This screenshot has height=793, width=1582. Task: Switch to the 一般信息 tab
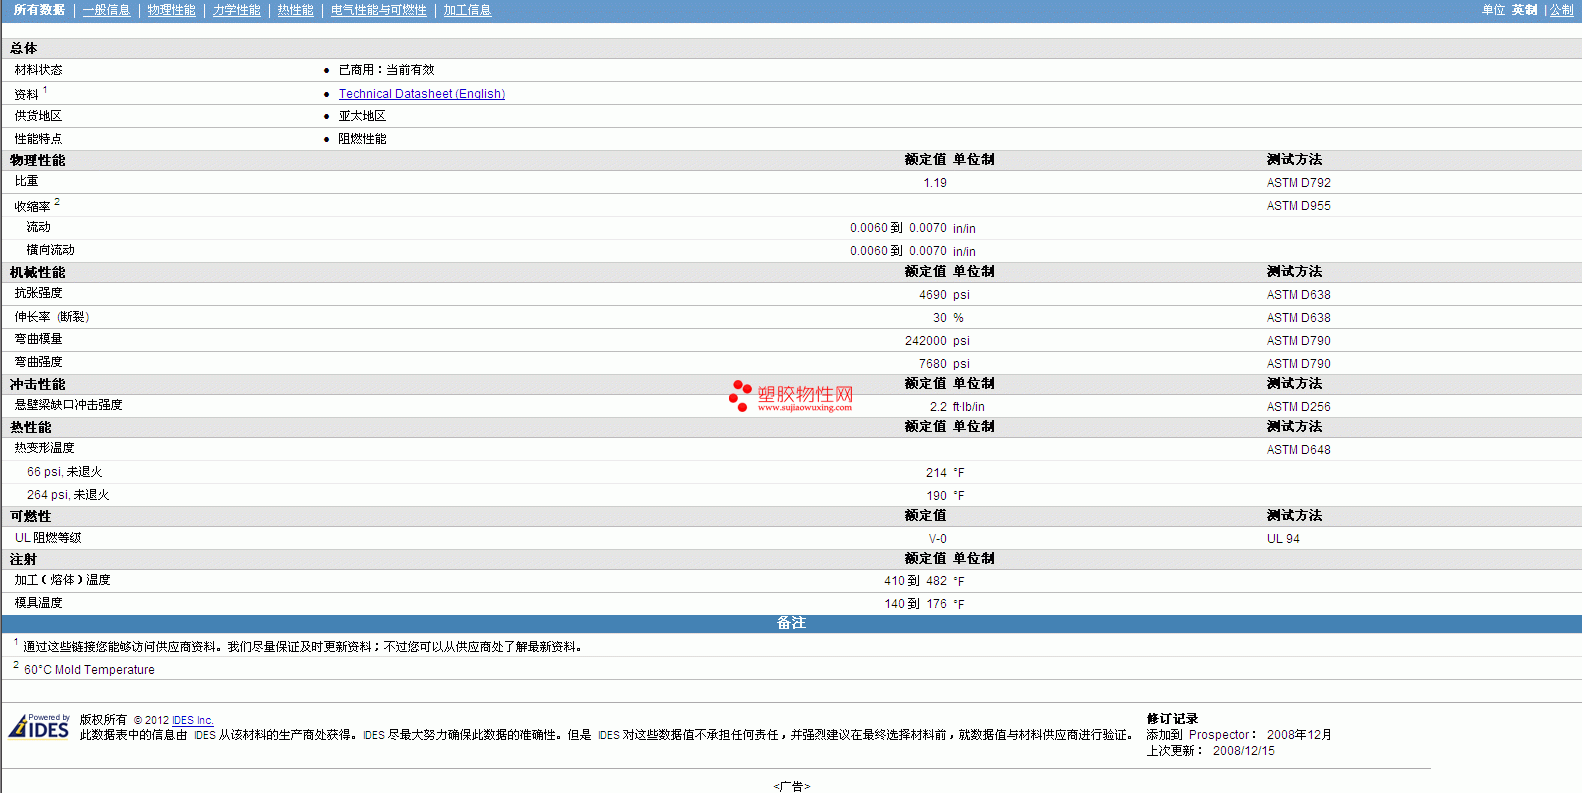106,10
